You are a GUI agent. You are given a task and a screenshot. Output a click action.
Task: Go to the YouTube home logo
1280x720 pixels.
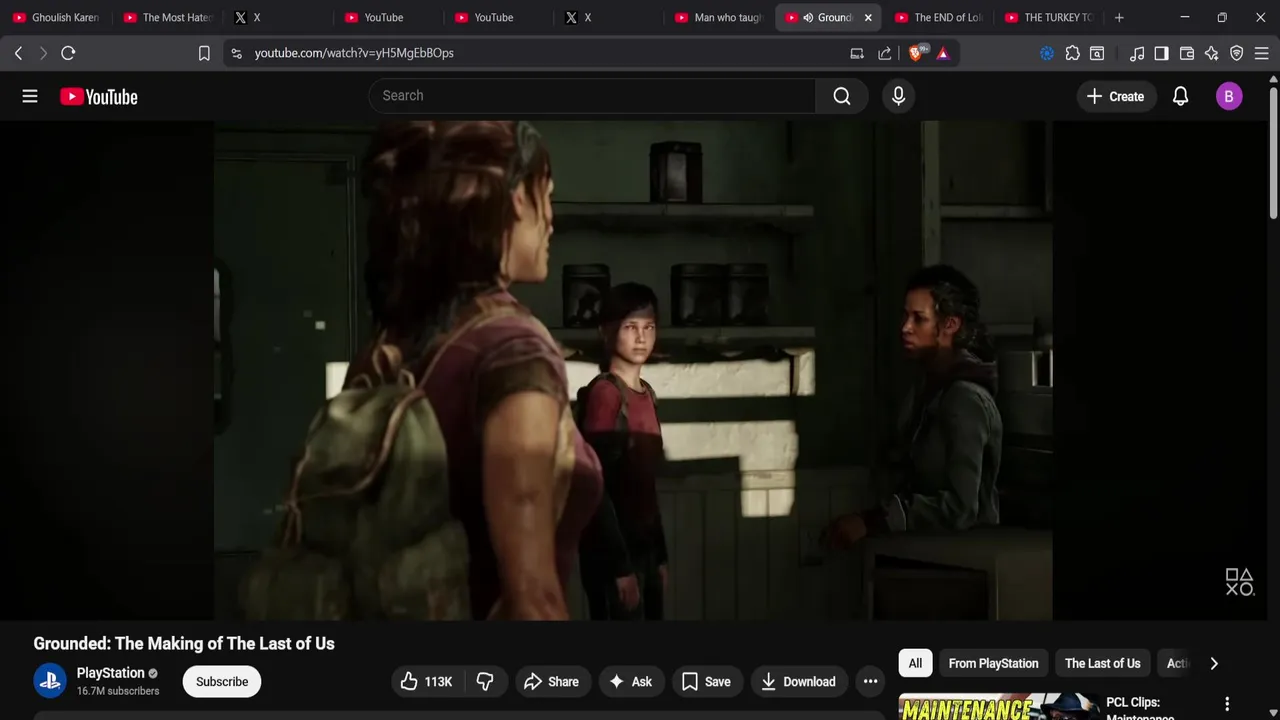click(98, 96)
